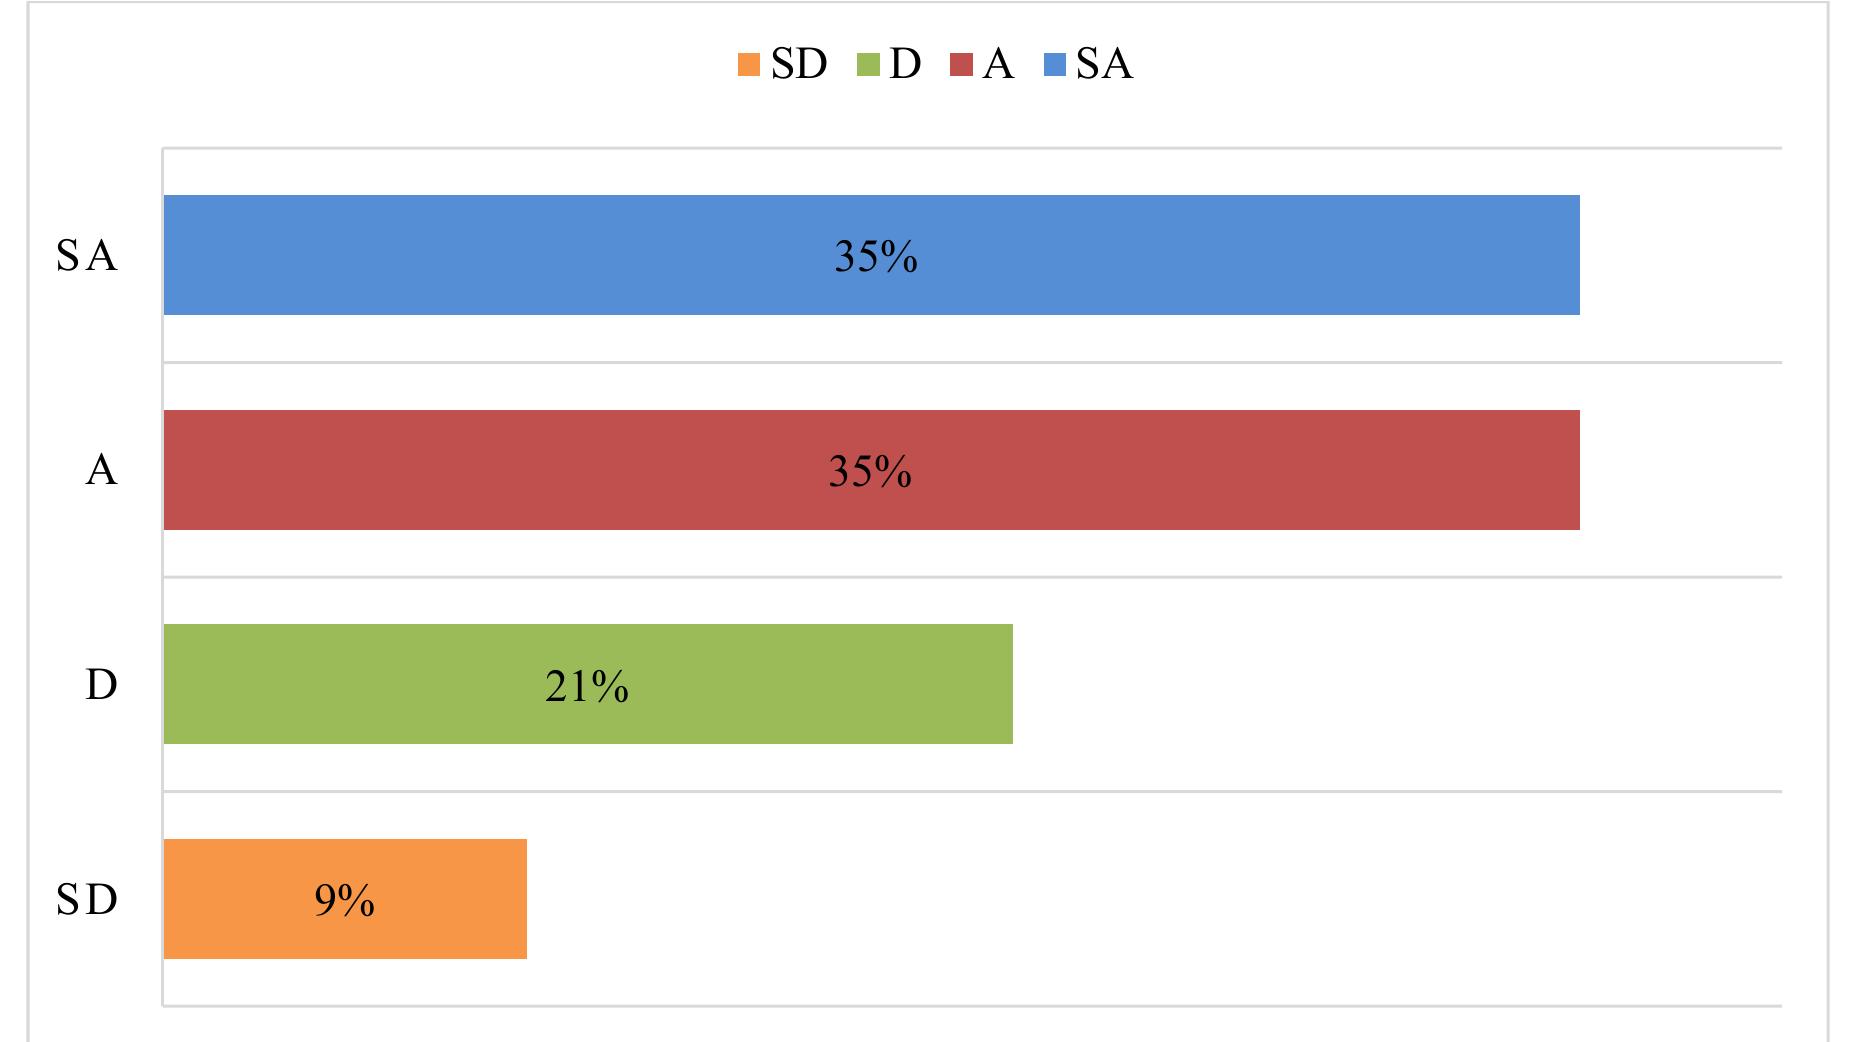The image size is (1866, 1042).
Task: Click the A axis category label
Action: pos(101,469)
